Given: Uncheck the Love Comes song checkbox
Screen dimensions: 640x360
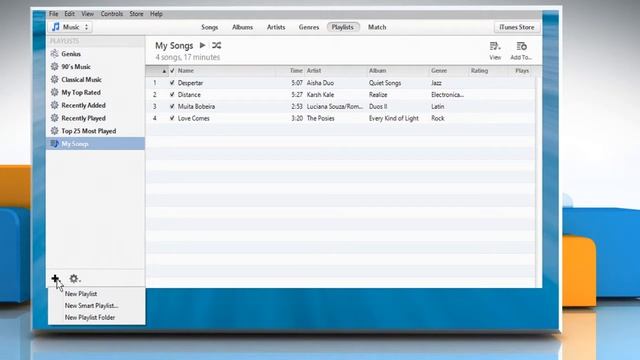Looking at the screenshot, I should pyautogui.click(x=172, y=118).
